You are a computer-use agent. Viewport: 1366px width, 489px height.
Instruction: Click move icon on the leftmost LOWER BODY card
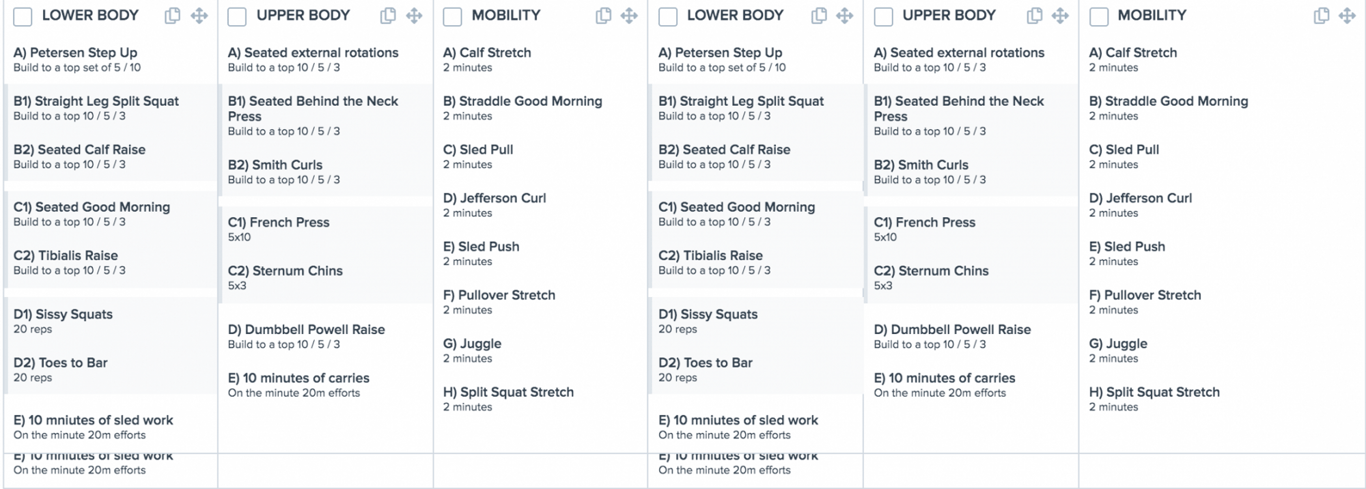199,16
